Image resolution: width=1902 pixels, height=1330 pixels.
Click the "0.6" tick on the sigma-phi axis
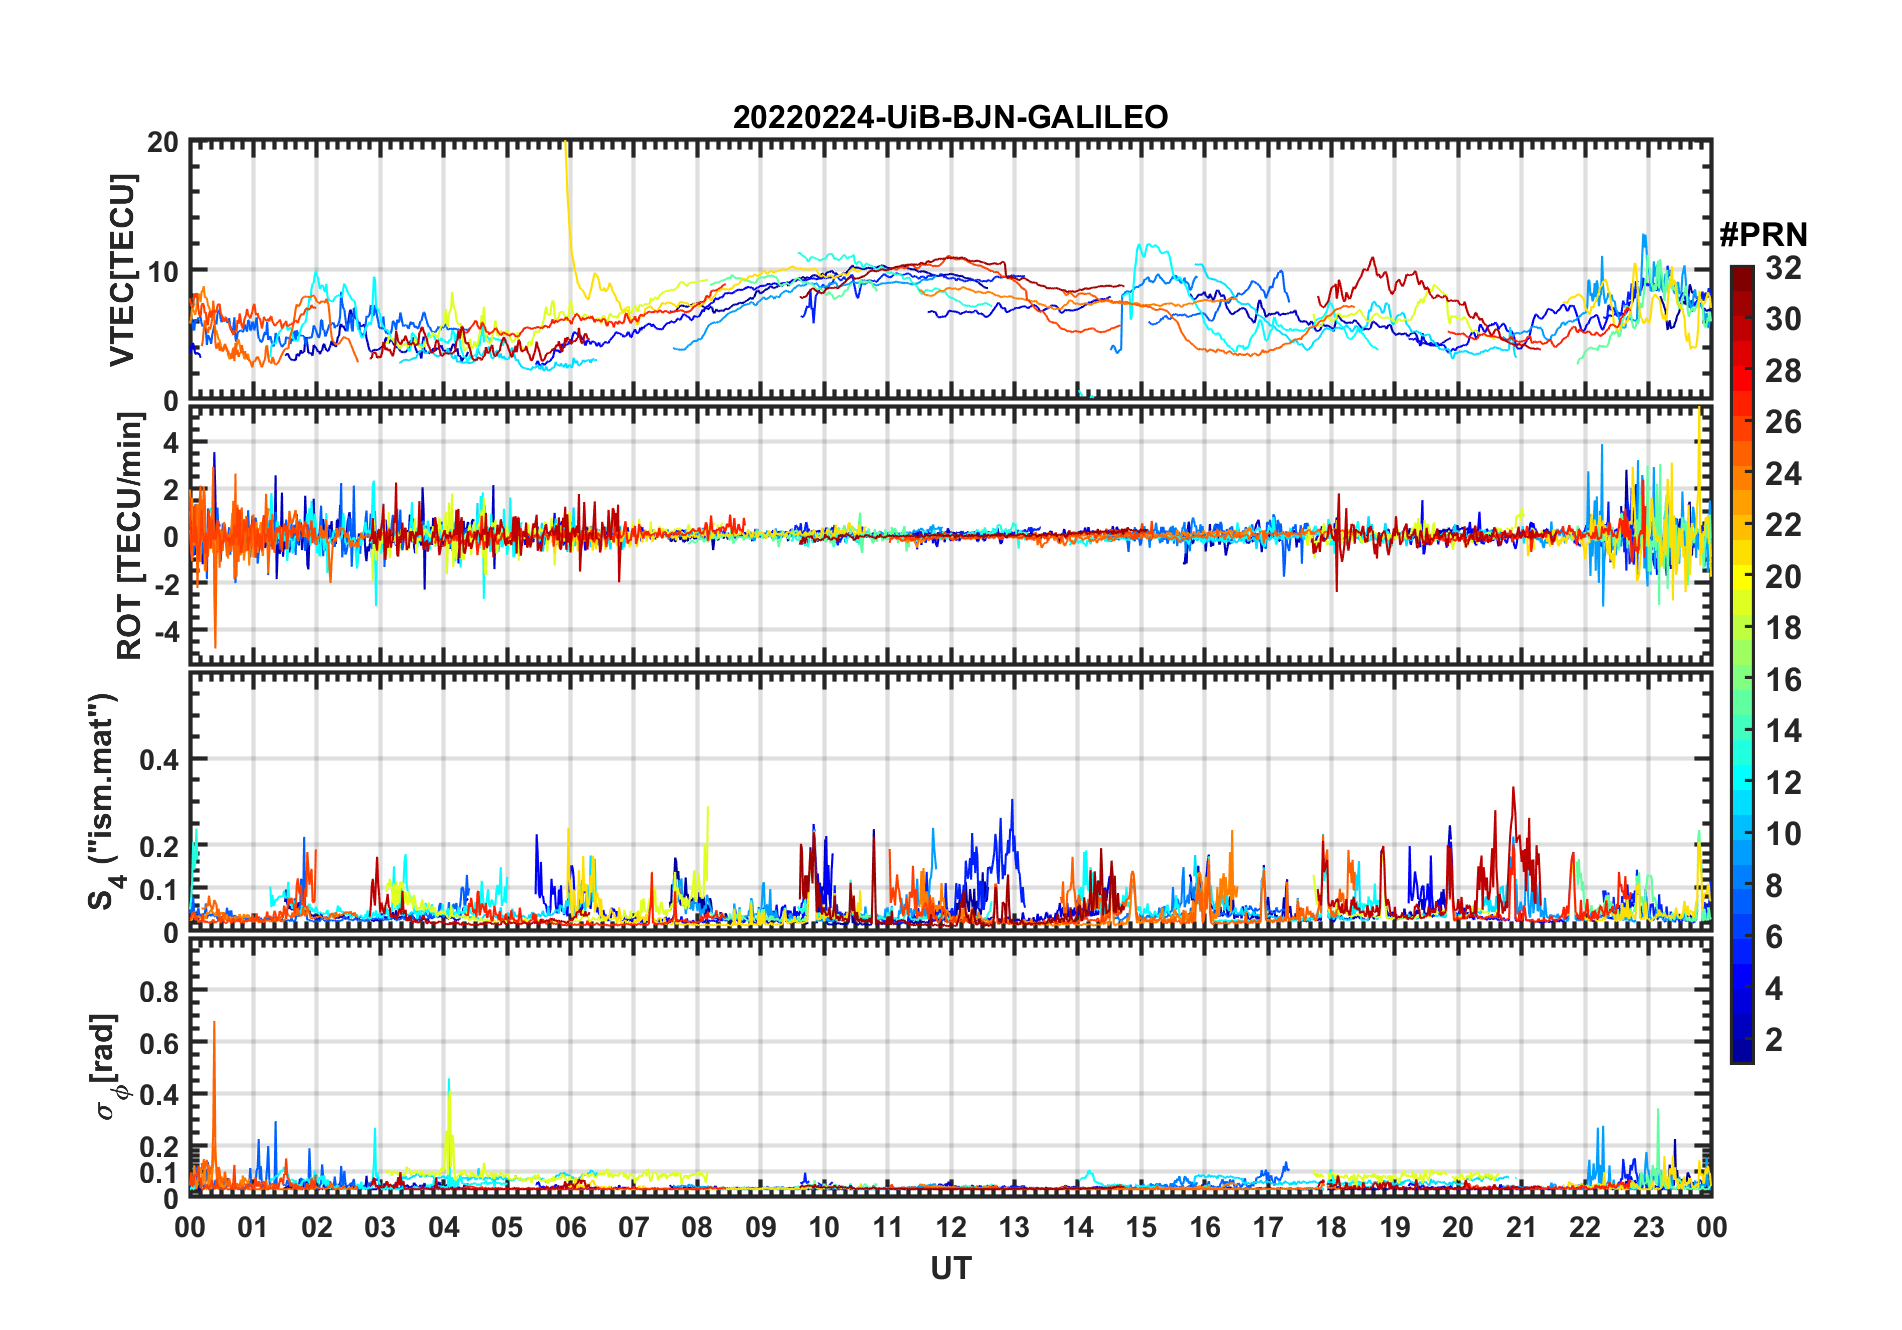160,1043
